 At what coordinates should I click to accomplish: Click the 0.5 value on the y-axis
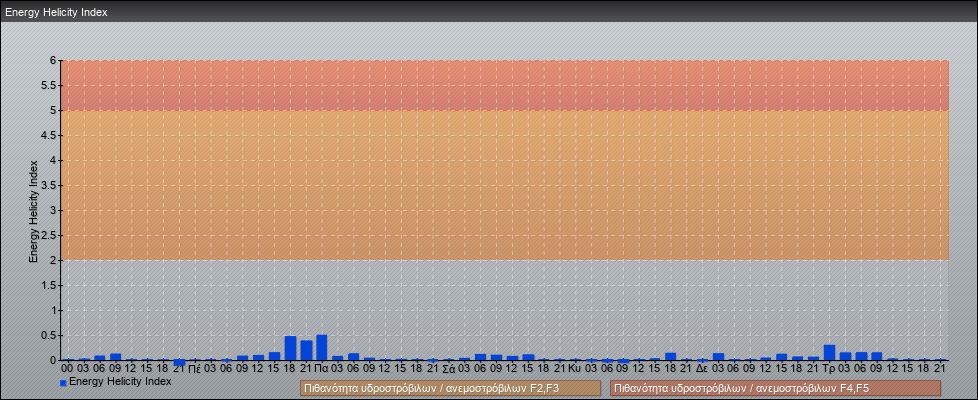(x=49, y=335)
